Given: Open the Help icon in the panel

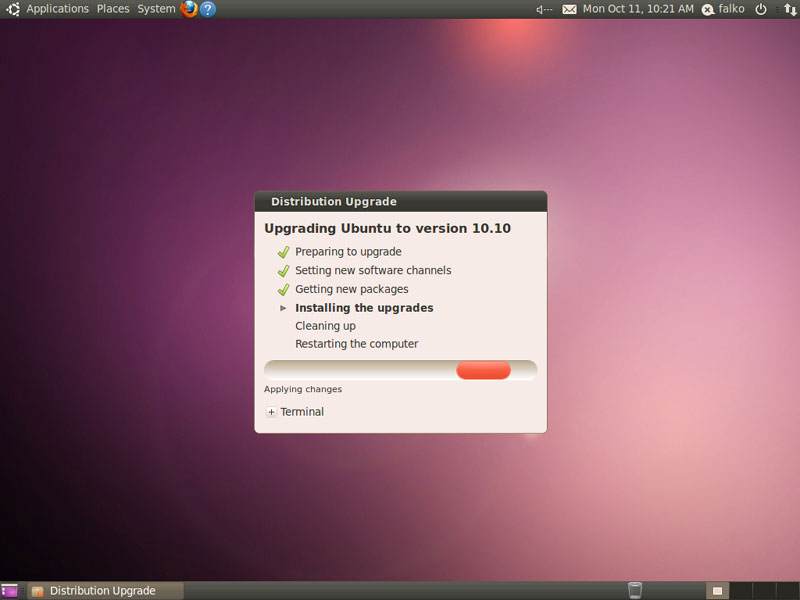Looking at the screenshot, I should click(x=207, y=9).
